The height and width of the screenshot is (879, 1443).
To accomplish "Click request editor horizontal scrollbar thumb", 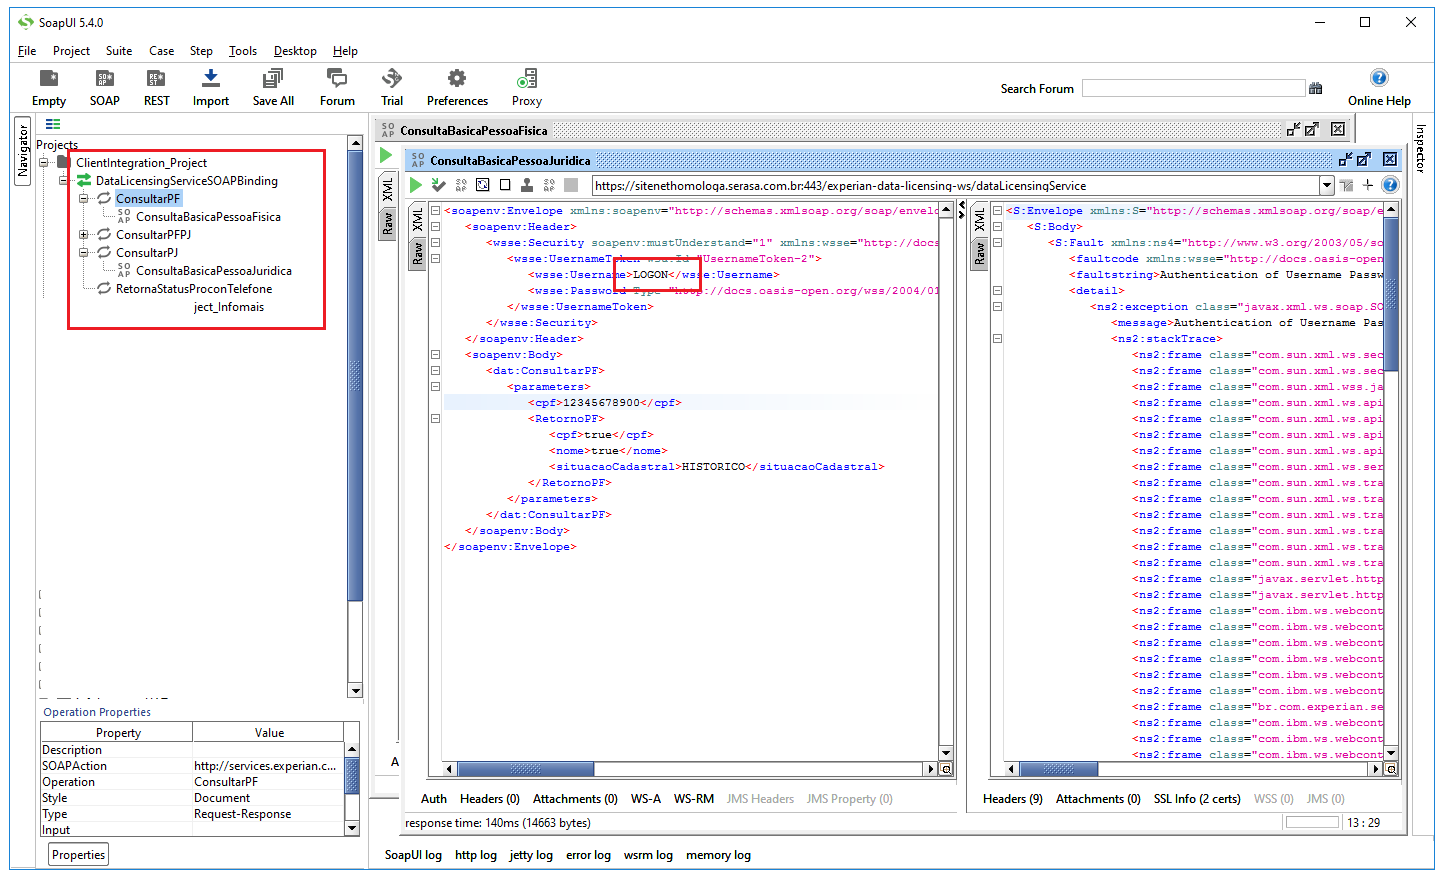I will tap(526, 769).
